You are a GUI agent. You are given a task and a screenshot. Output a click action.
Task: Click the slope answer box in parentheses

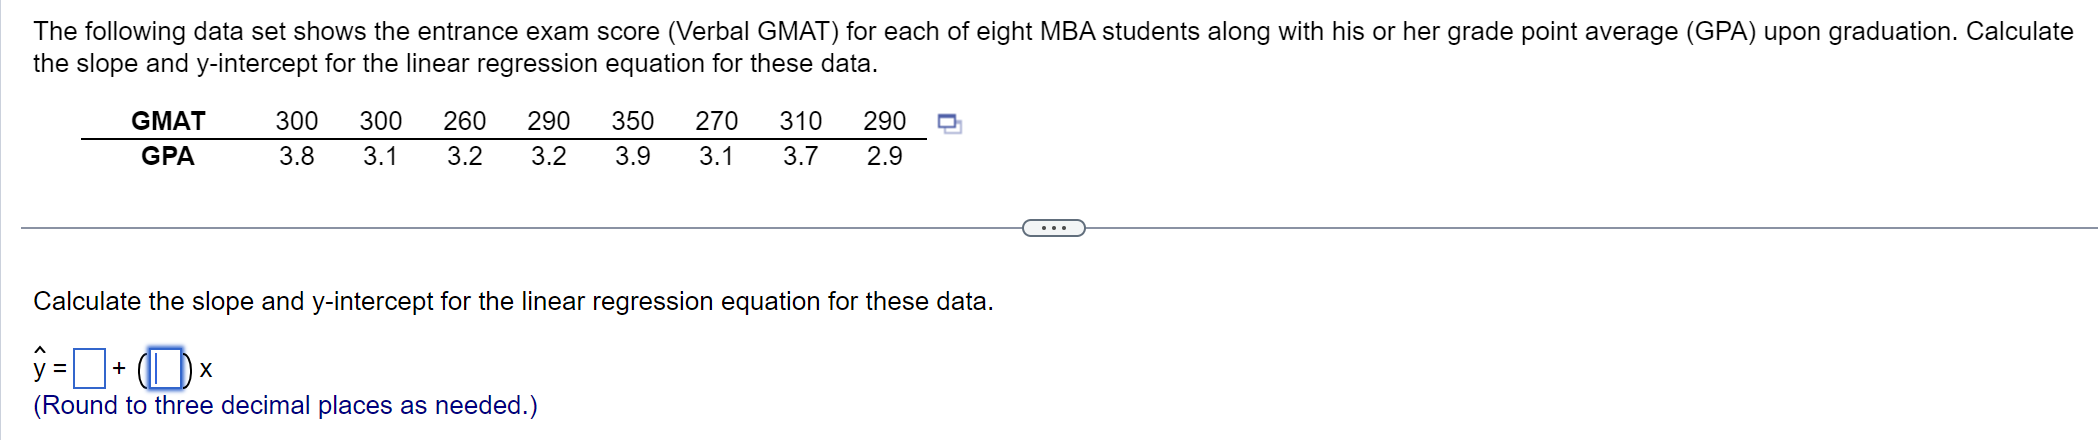pos(165,369)
